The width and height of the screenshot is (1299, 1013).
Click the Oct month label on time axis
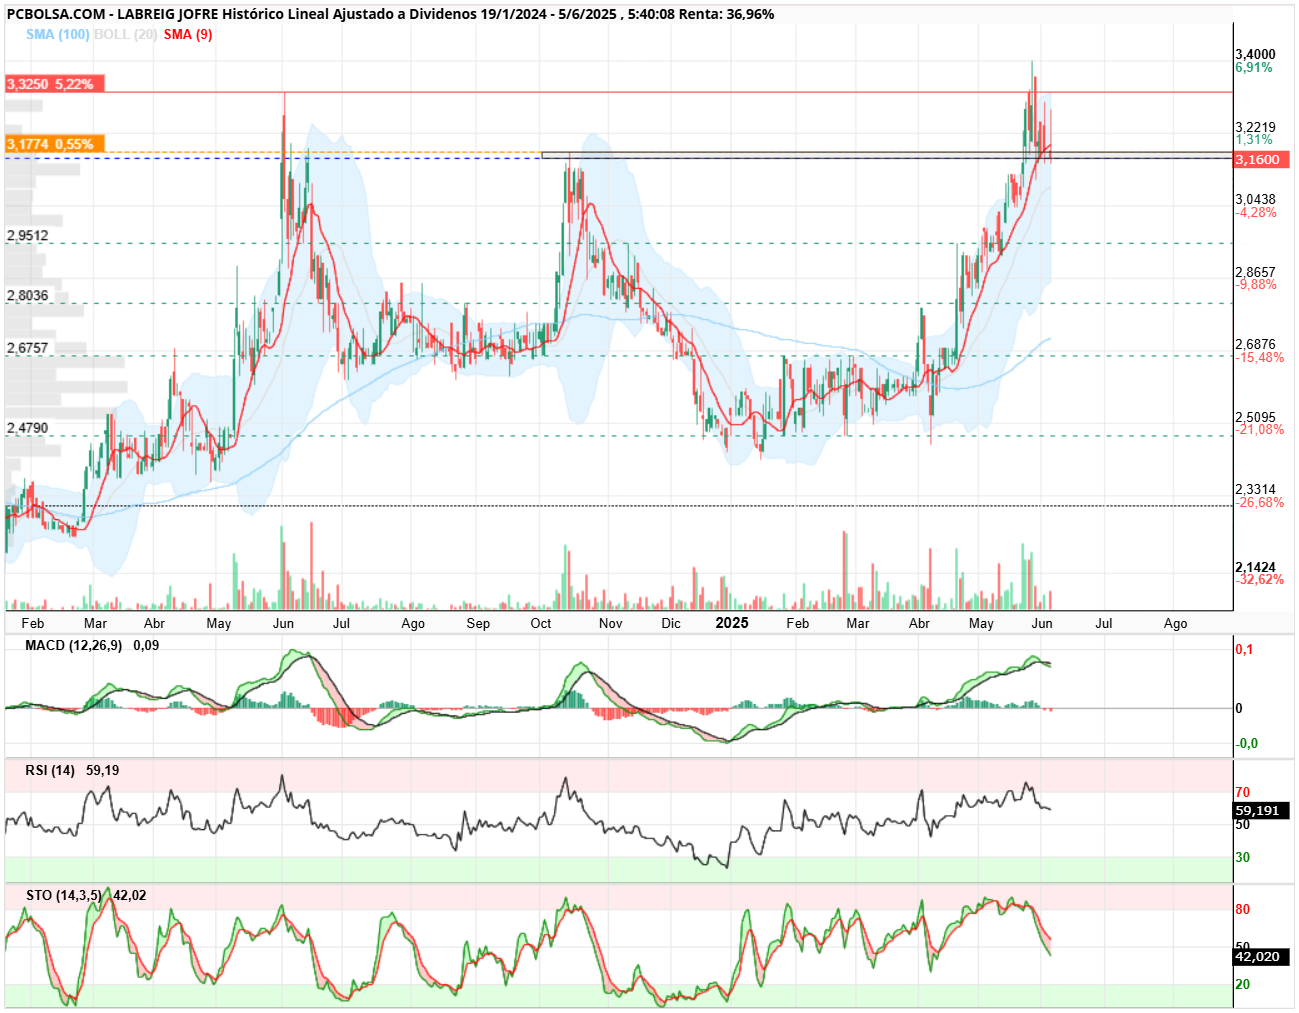(x=541, y=623)
